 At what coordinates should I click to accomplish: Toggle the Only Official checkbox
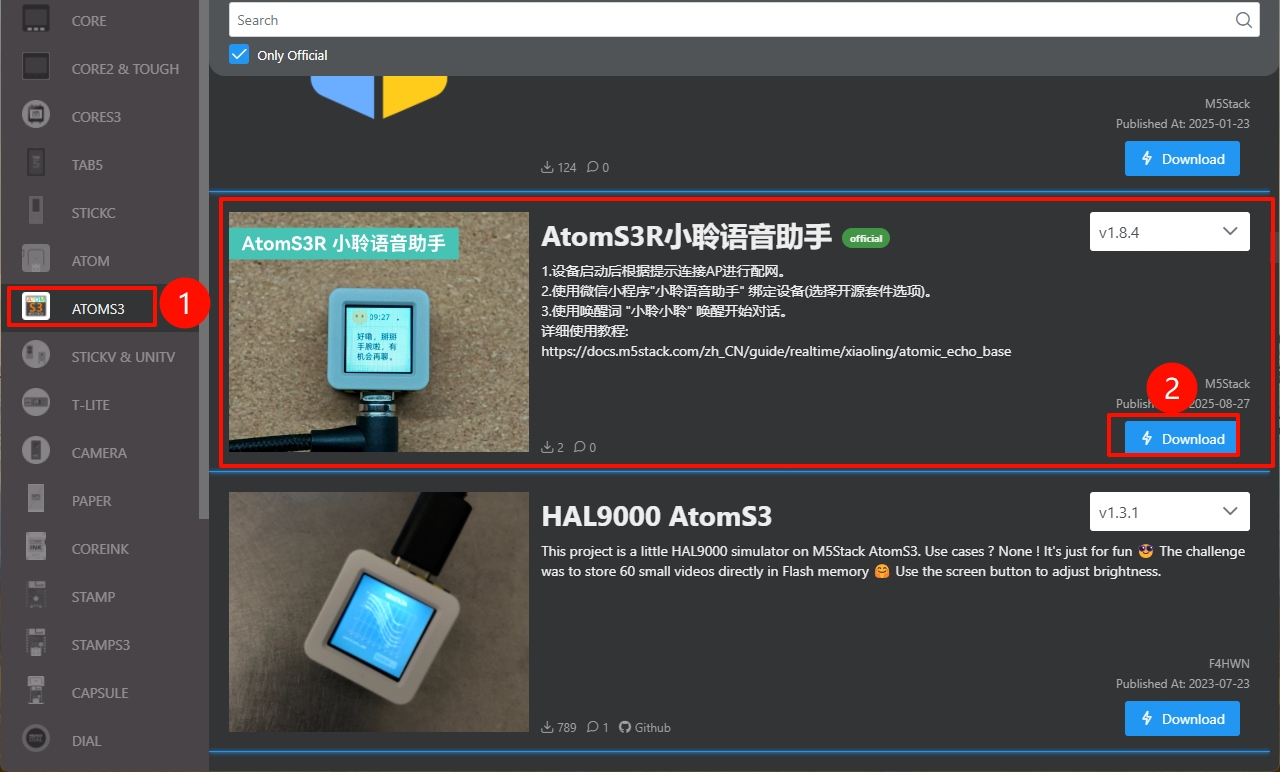point(239,55)
